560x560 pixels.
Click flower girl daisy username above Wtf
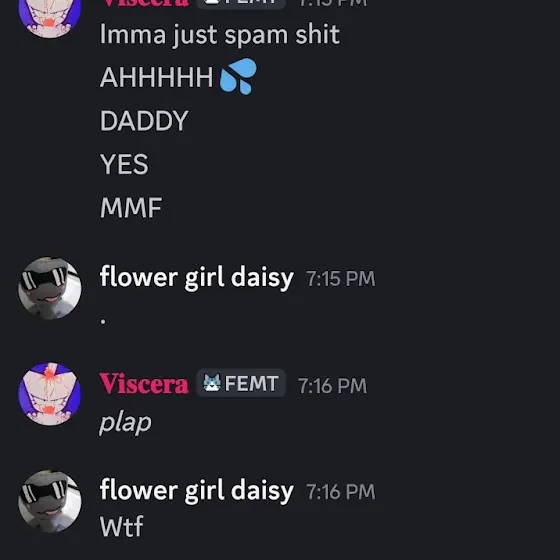[196, 490]
